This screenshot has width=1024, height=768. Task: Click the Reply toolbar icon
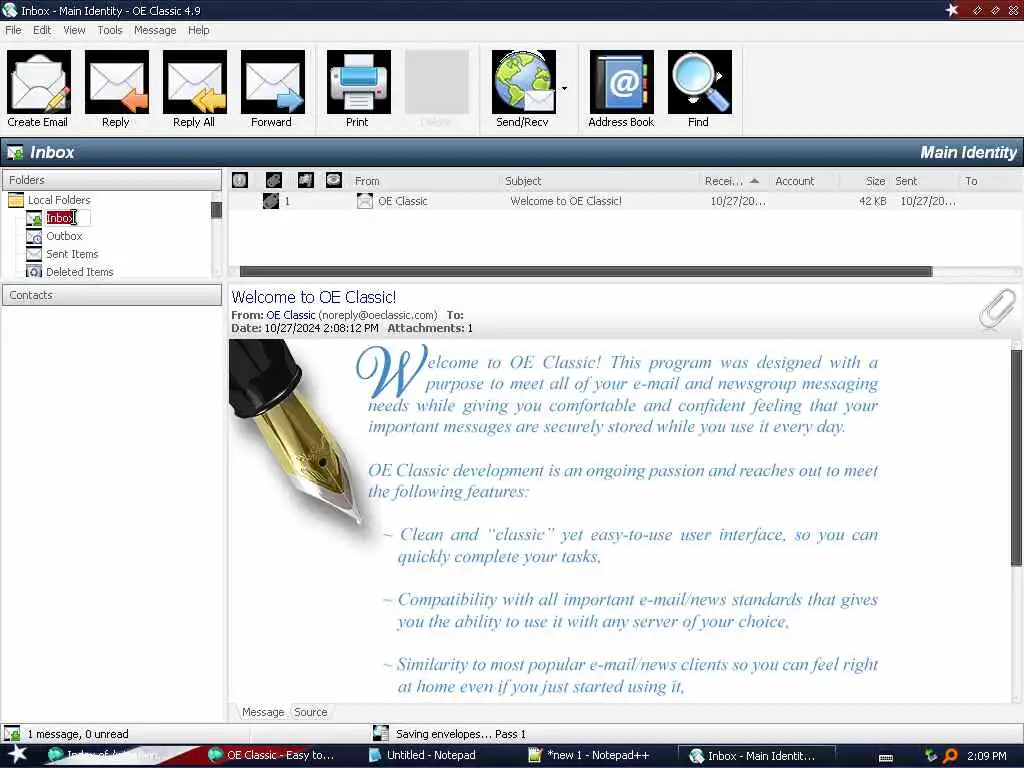click(x=116, y=82)
